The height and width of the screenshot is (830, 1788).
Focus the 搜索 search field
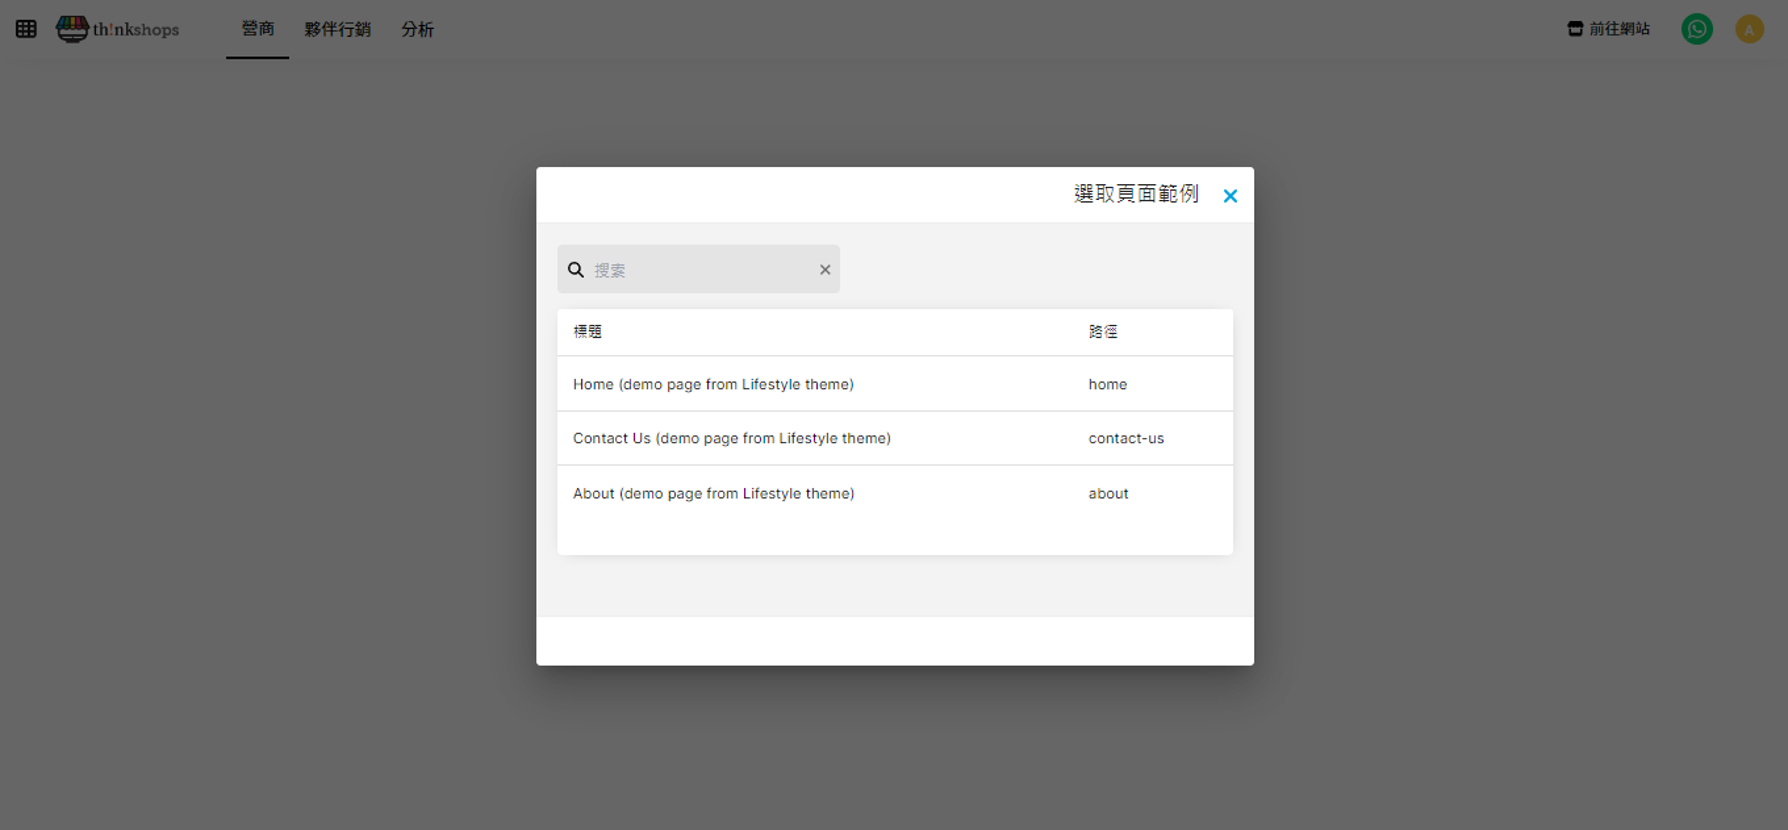click(700, 270)
